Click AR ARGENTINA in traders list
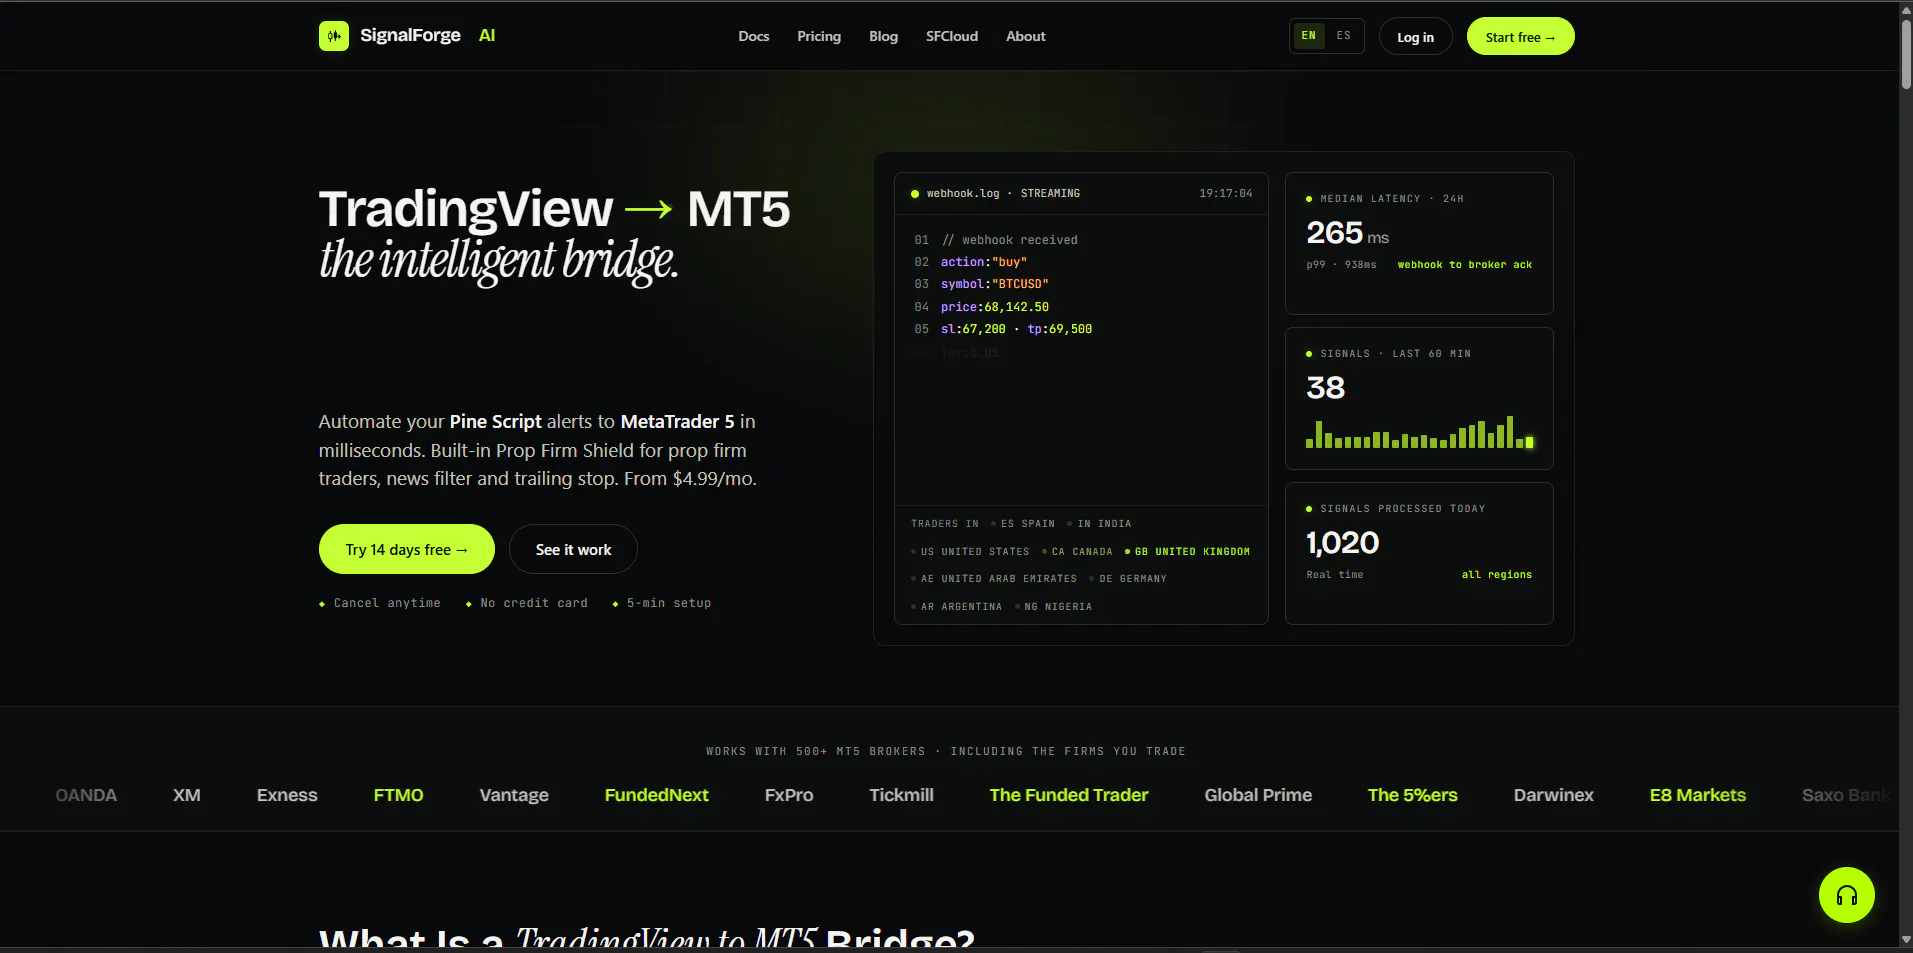 (x=956, y=607)
